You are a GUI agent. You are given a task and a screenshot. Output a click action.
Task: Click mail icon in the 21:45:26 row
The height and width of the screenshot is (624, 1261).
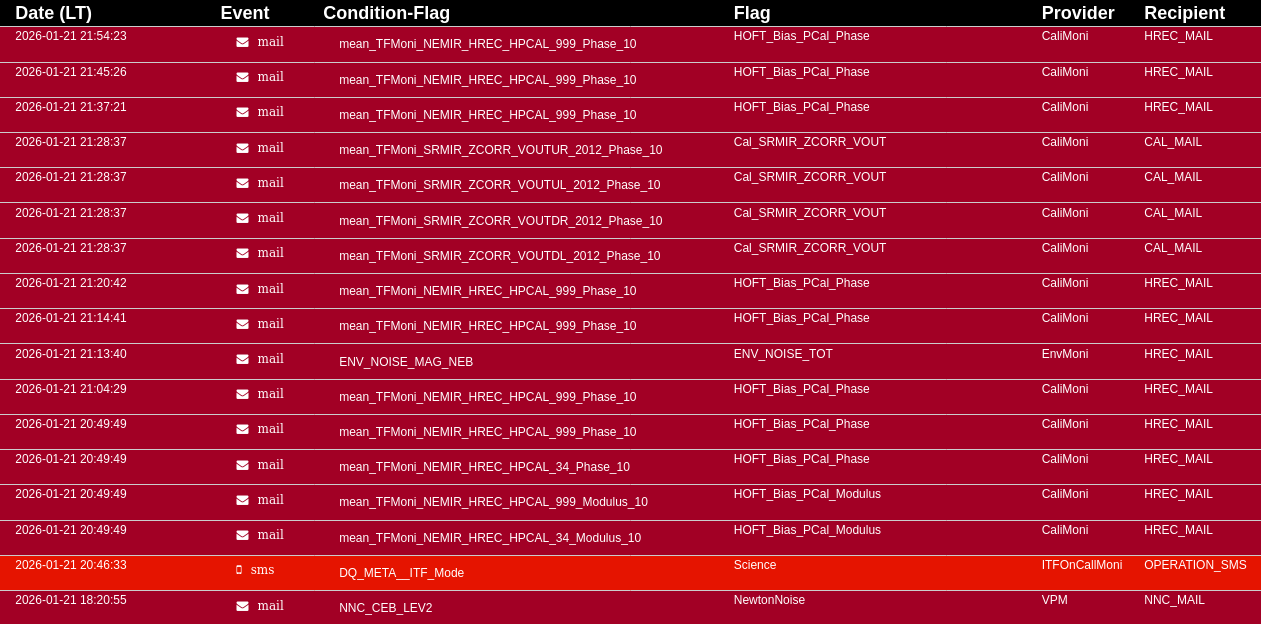pos(242,77)
